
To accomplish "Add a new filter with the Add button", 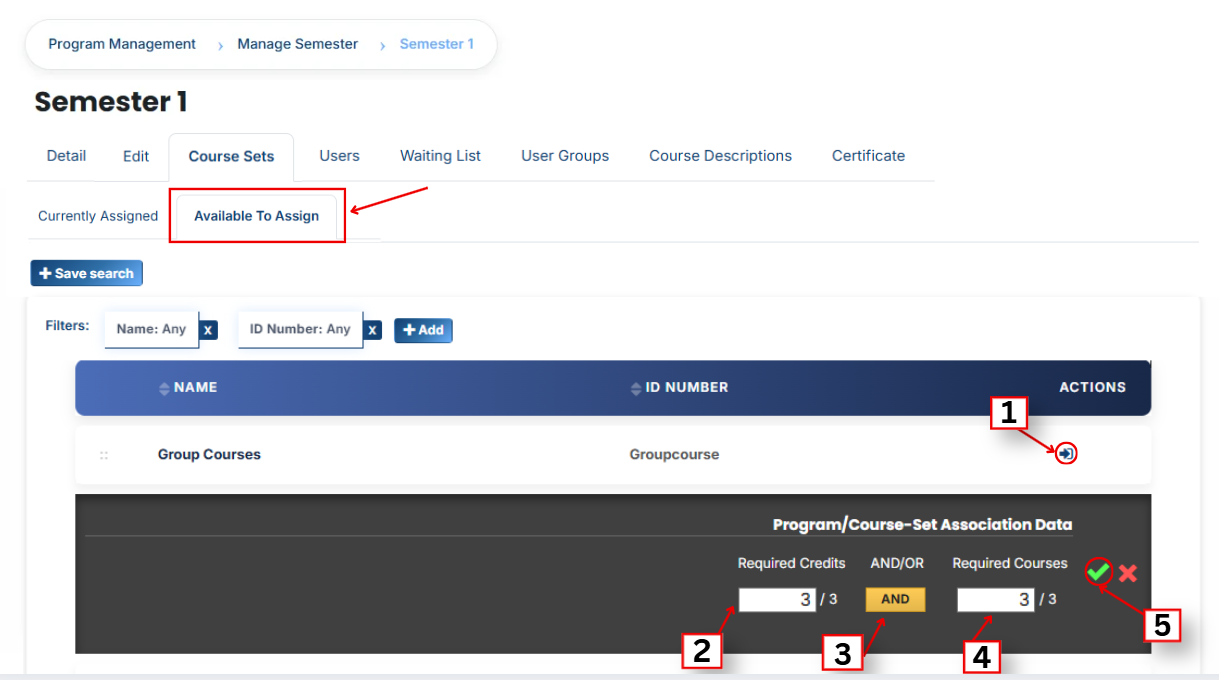I will [423, 330].
